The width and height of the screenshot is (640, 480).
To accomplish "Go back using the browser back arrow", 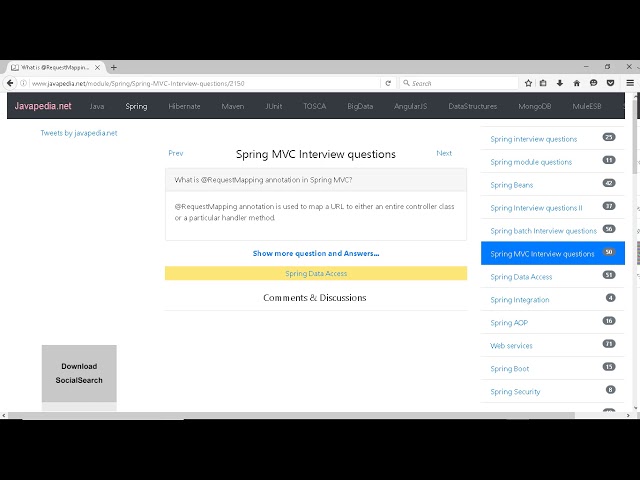I will pyautogui.click(x=10, y=83).
